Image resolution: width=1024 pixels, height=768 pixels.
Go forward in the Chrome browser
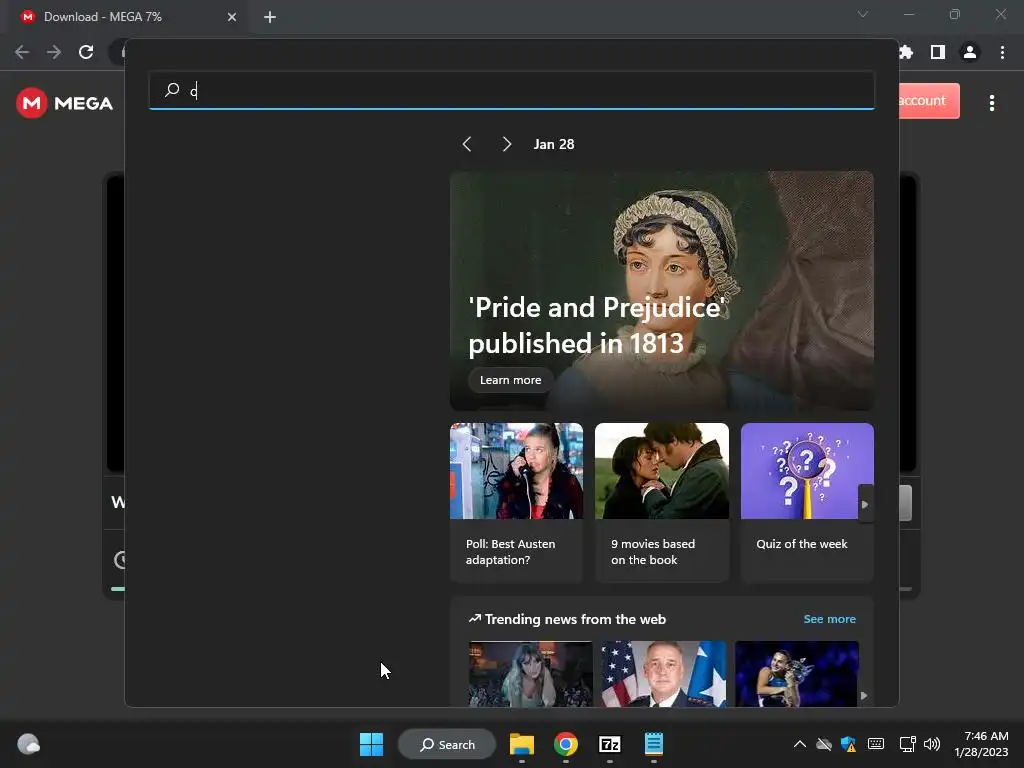[54, 52]
